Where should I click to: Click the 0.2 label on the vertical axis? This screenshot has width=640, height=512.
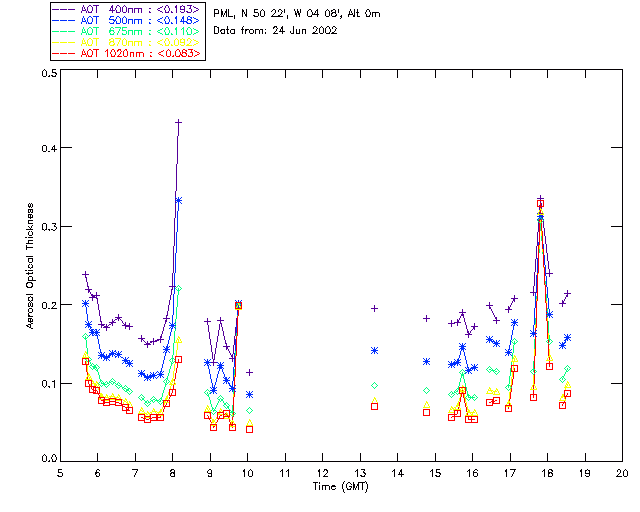[x=49, y=305]
